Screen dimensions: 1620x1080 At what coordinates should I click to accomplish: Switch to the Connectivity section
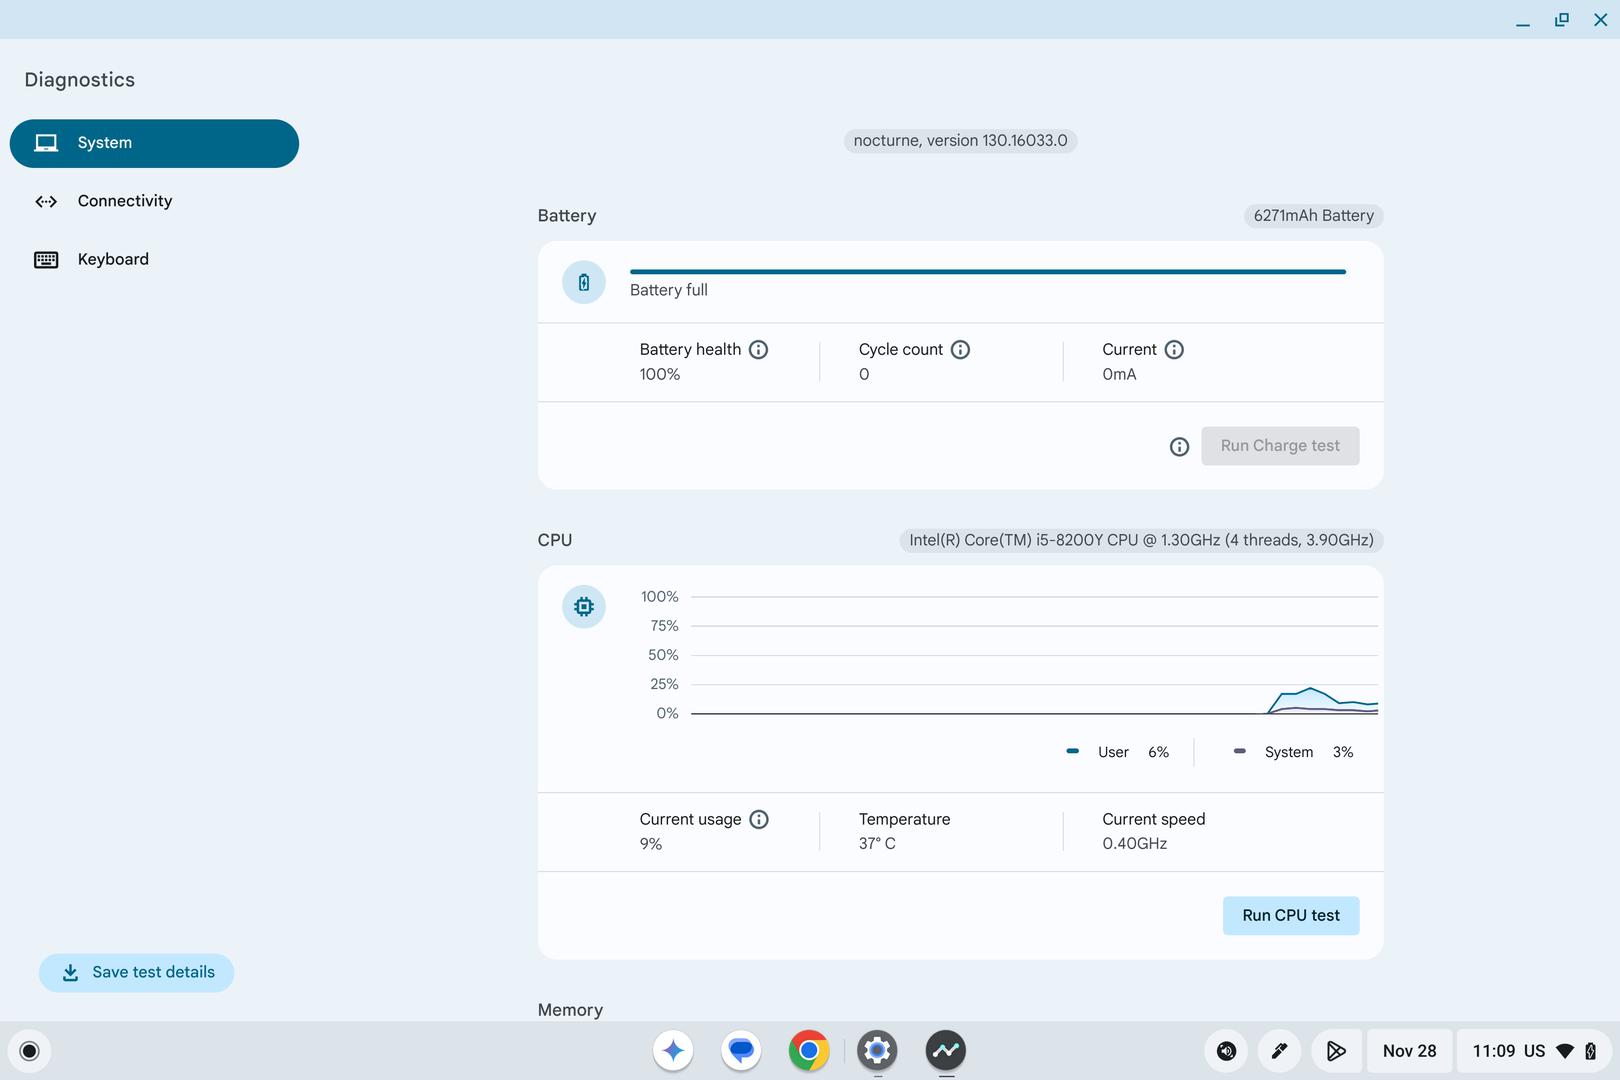[x=124, y=201]
